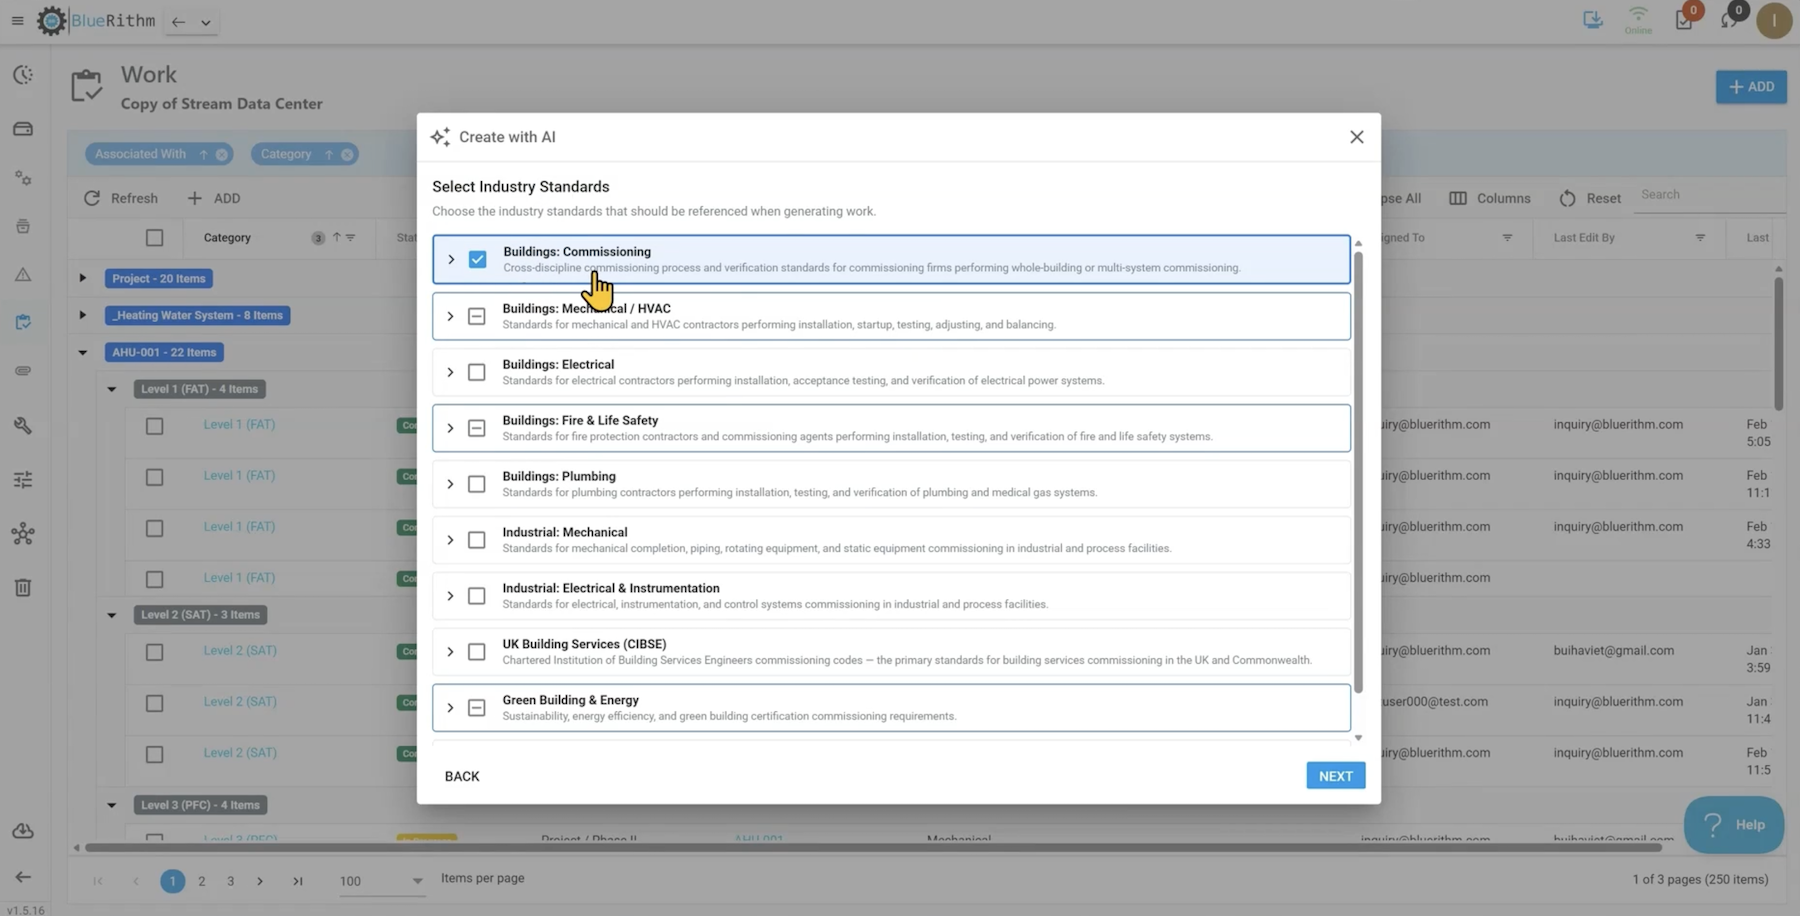Screen dimensions: 1800x916
Task: Uncheck Buildings: Commissioning checkbox
Action: 478,260
